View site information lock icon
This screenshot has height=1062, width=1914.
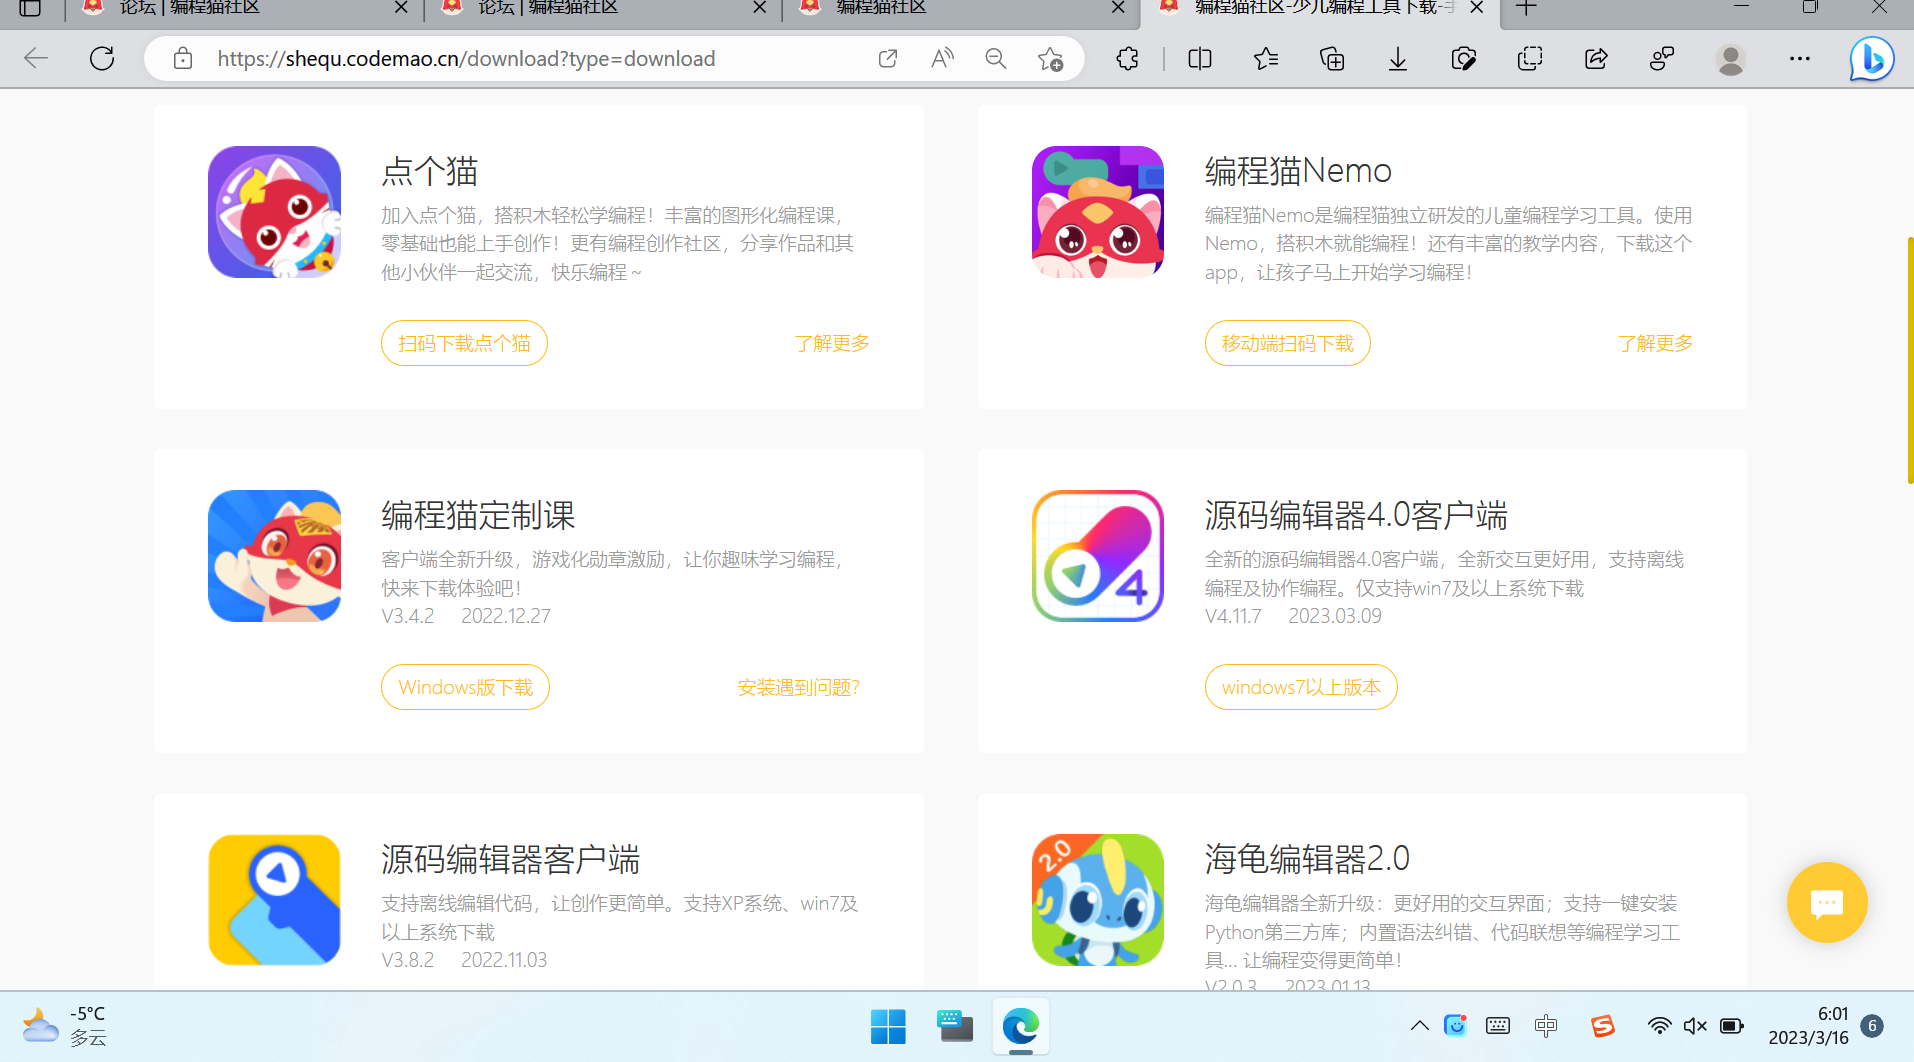pyautogui.click(x=183, y=59)
